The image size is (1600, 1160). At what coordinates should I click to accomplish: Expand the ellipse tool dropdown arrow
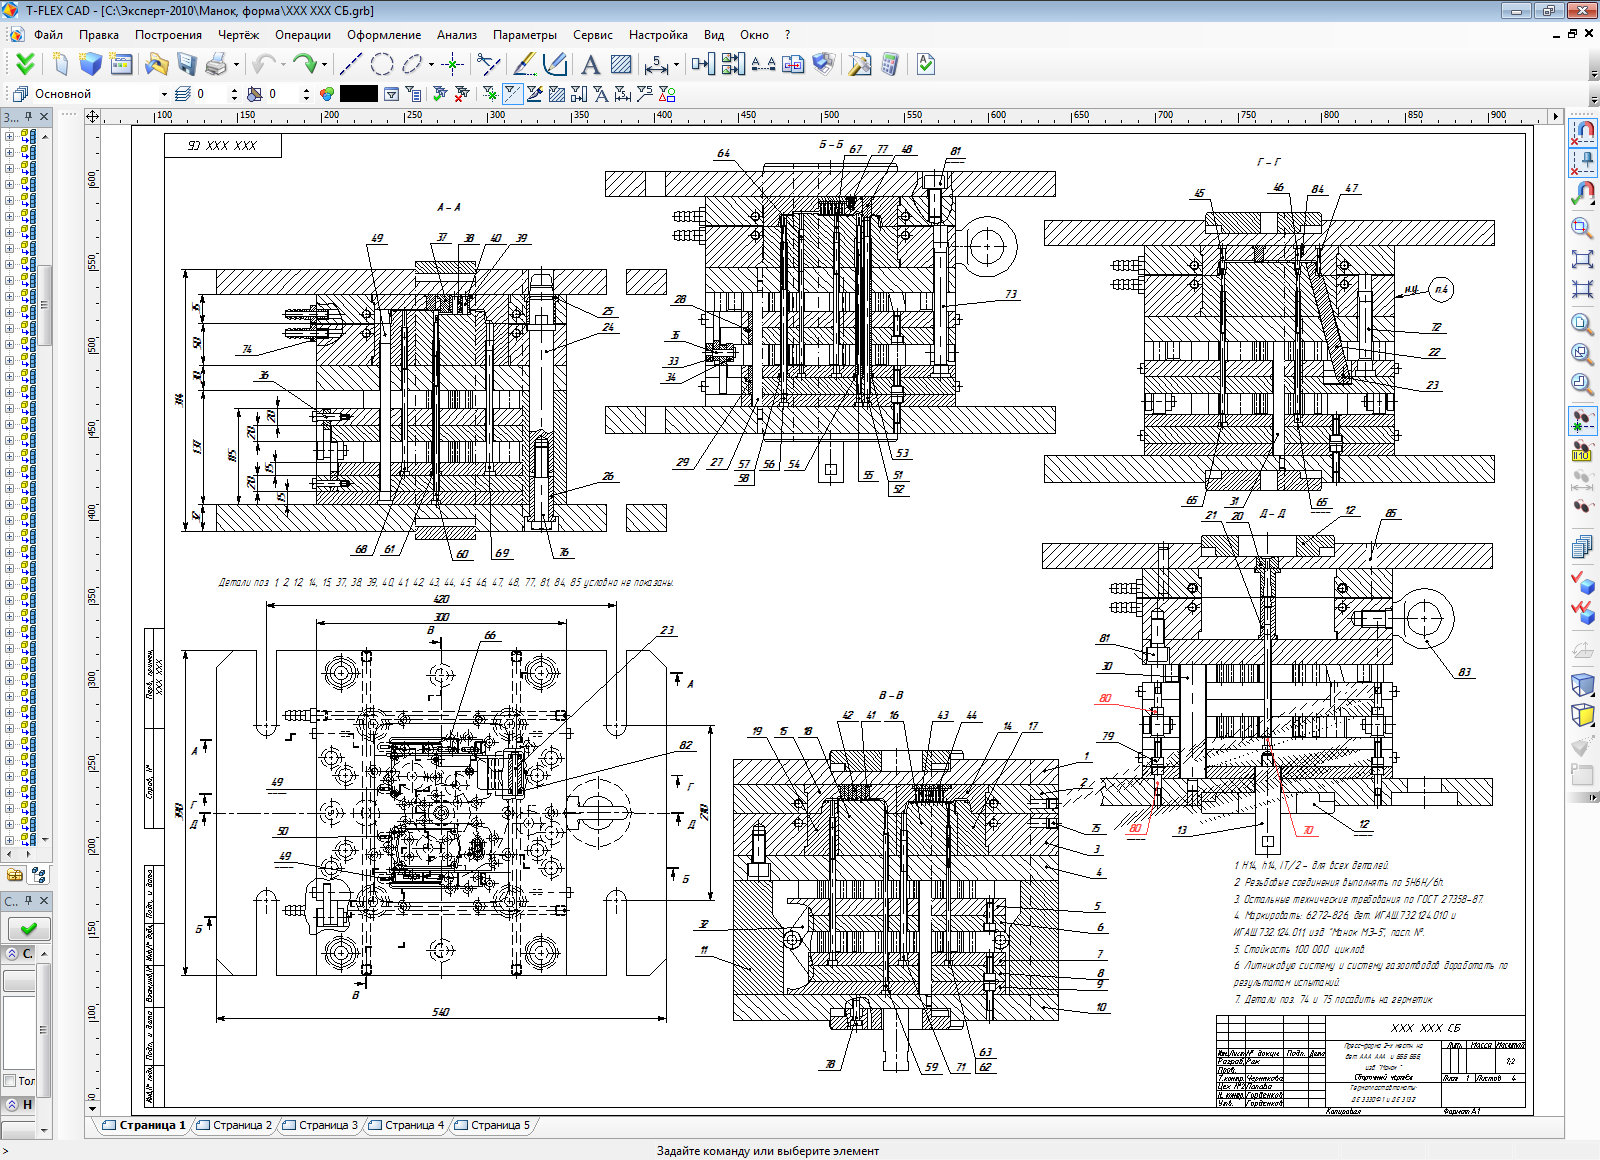point(431,65)
